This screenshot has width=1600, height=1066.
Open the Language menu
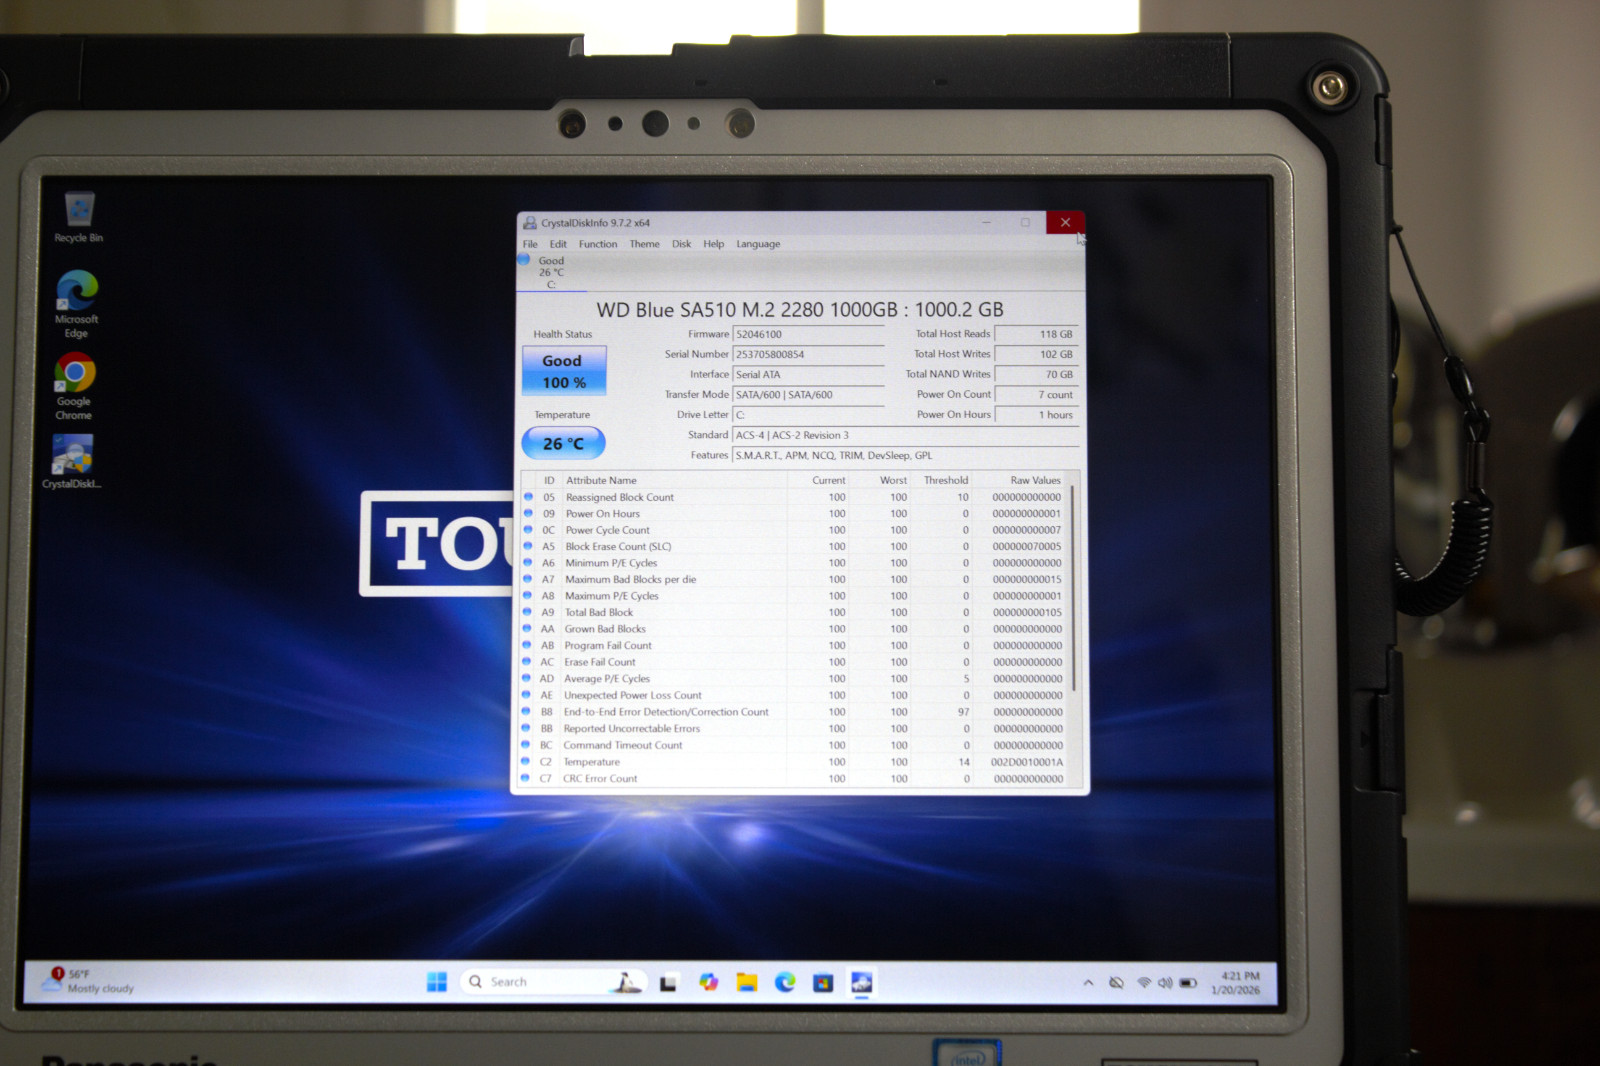[x=758, y=244]
